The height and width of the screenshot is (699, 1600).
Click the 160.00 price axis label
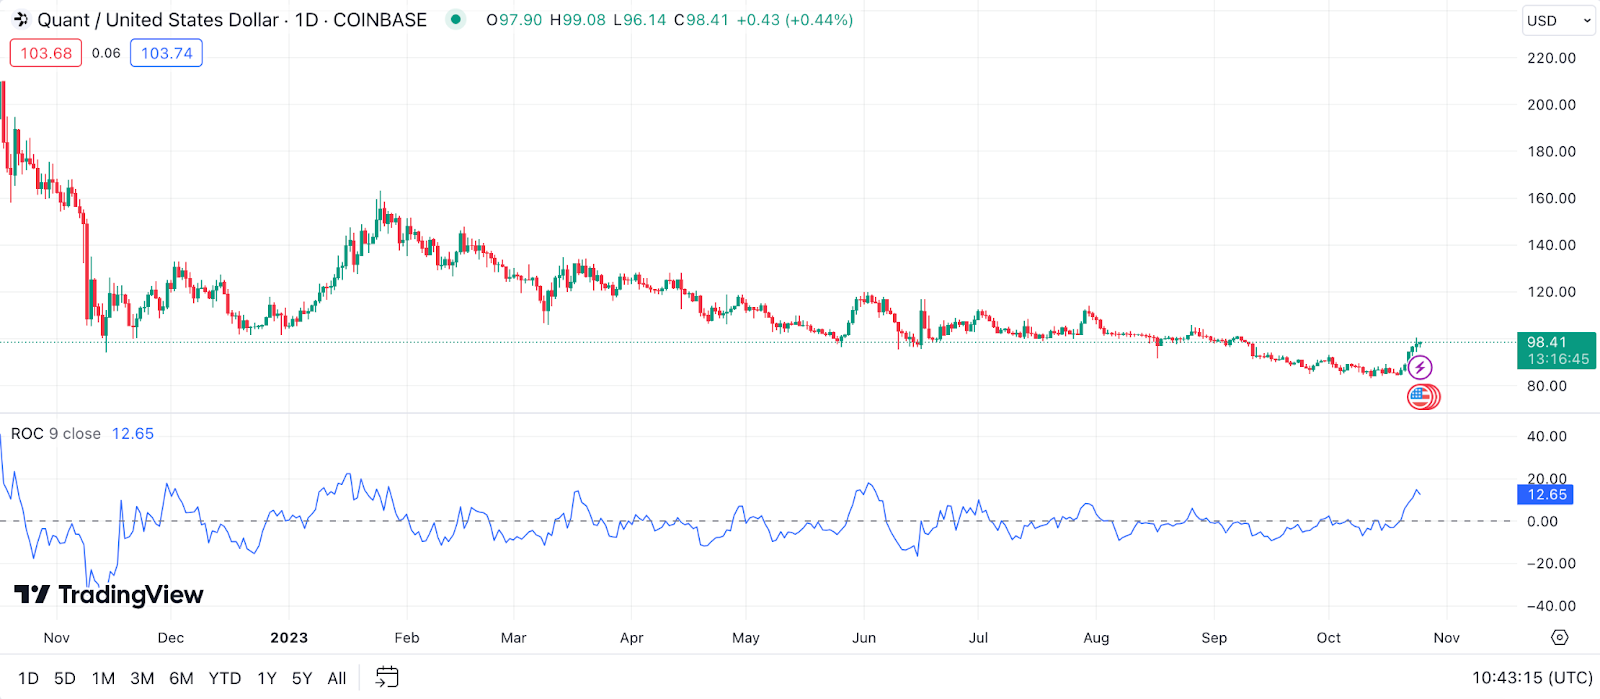click(x=1551, y=198)
